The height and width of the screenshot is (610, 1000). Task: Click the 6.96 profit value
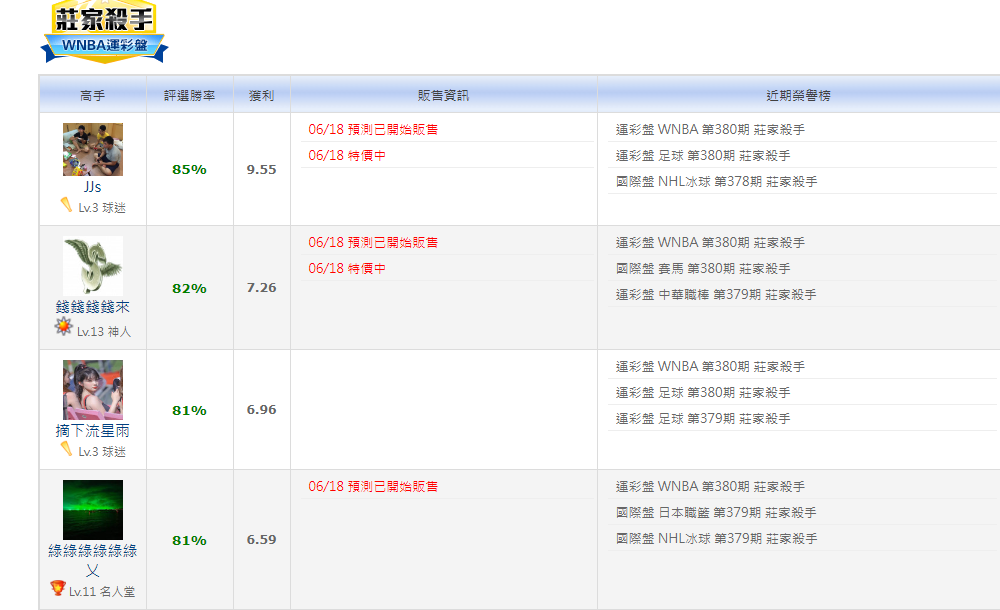point(261,410)
